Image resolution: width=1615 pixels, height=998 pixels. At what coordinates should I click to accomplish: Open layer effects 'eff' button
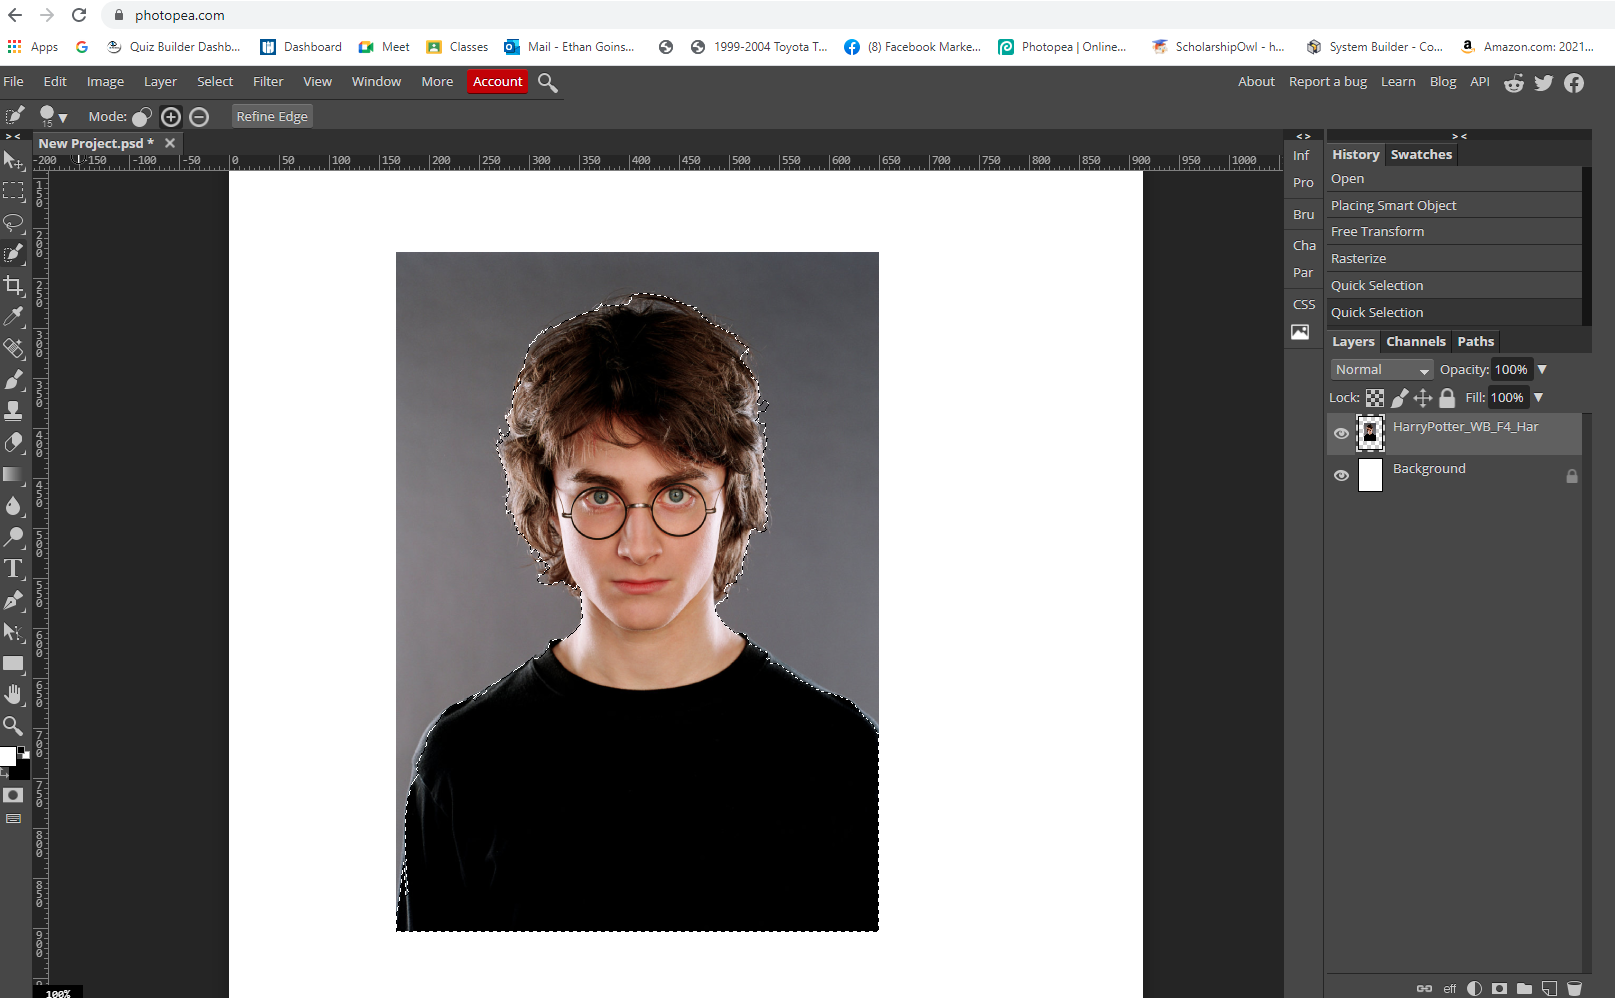[1449, 988]
